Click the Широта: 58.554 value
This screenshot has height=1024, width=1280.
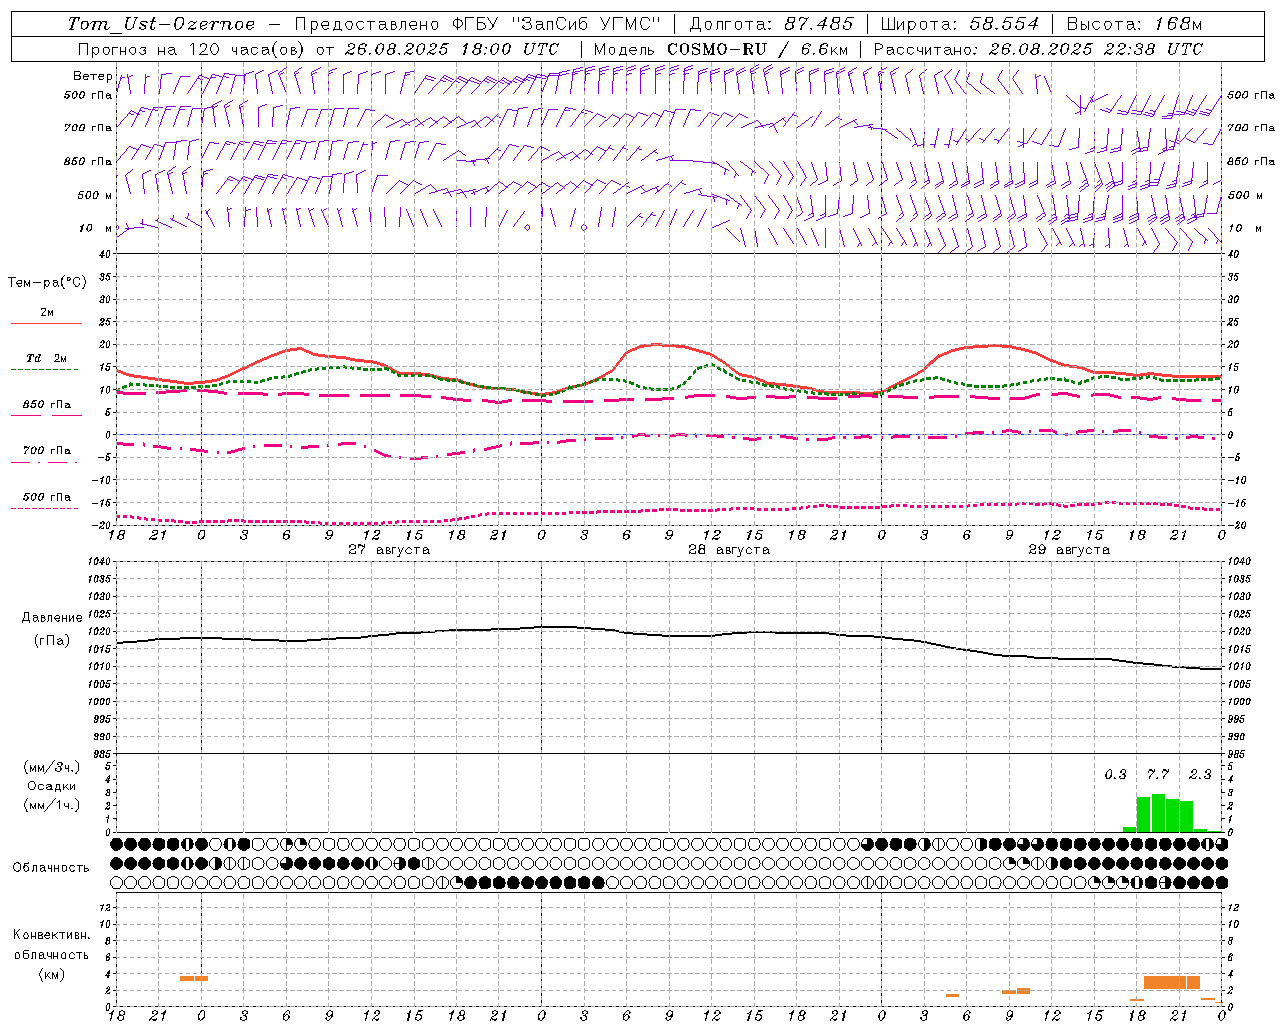[x=959, y=24]
